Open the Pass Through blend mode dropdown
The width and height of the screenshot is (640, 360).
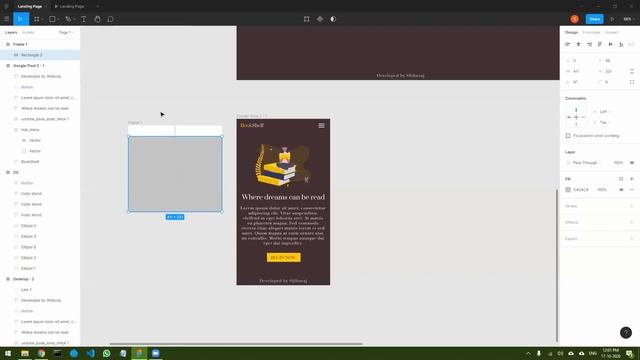[587, 163]
